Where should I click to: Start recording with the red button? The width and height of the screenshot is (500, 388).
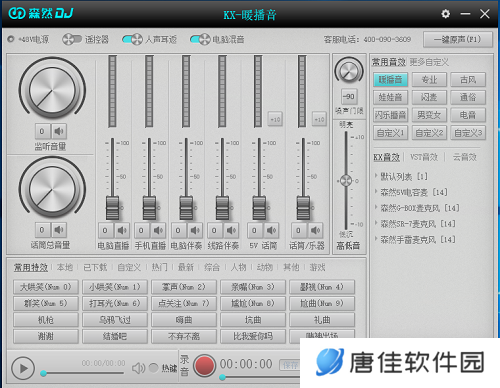coord(204,366)
